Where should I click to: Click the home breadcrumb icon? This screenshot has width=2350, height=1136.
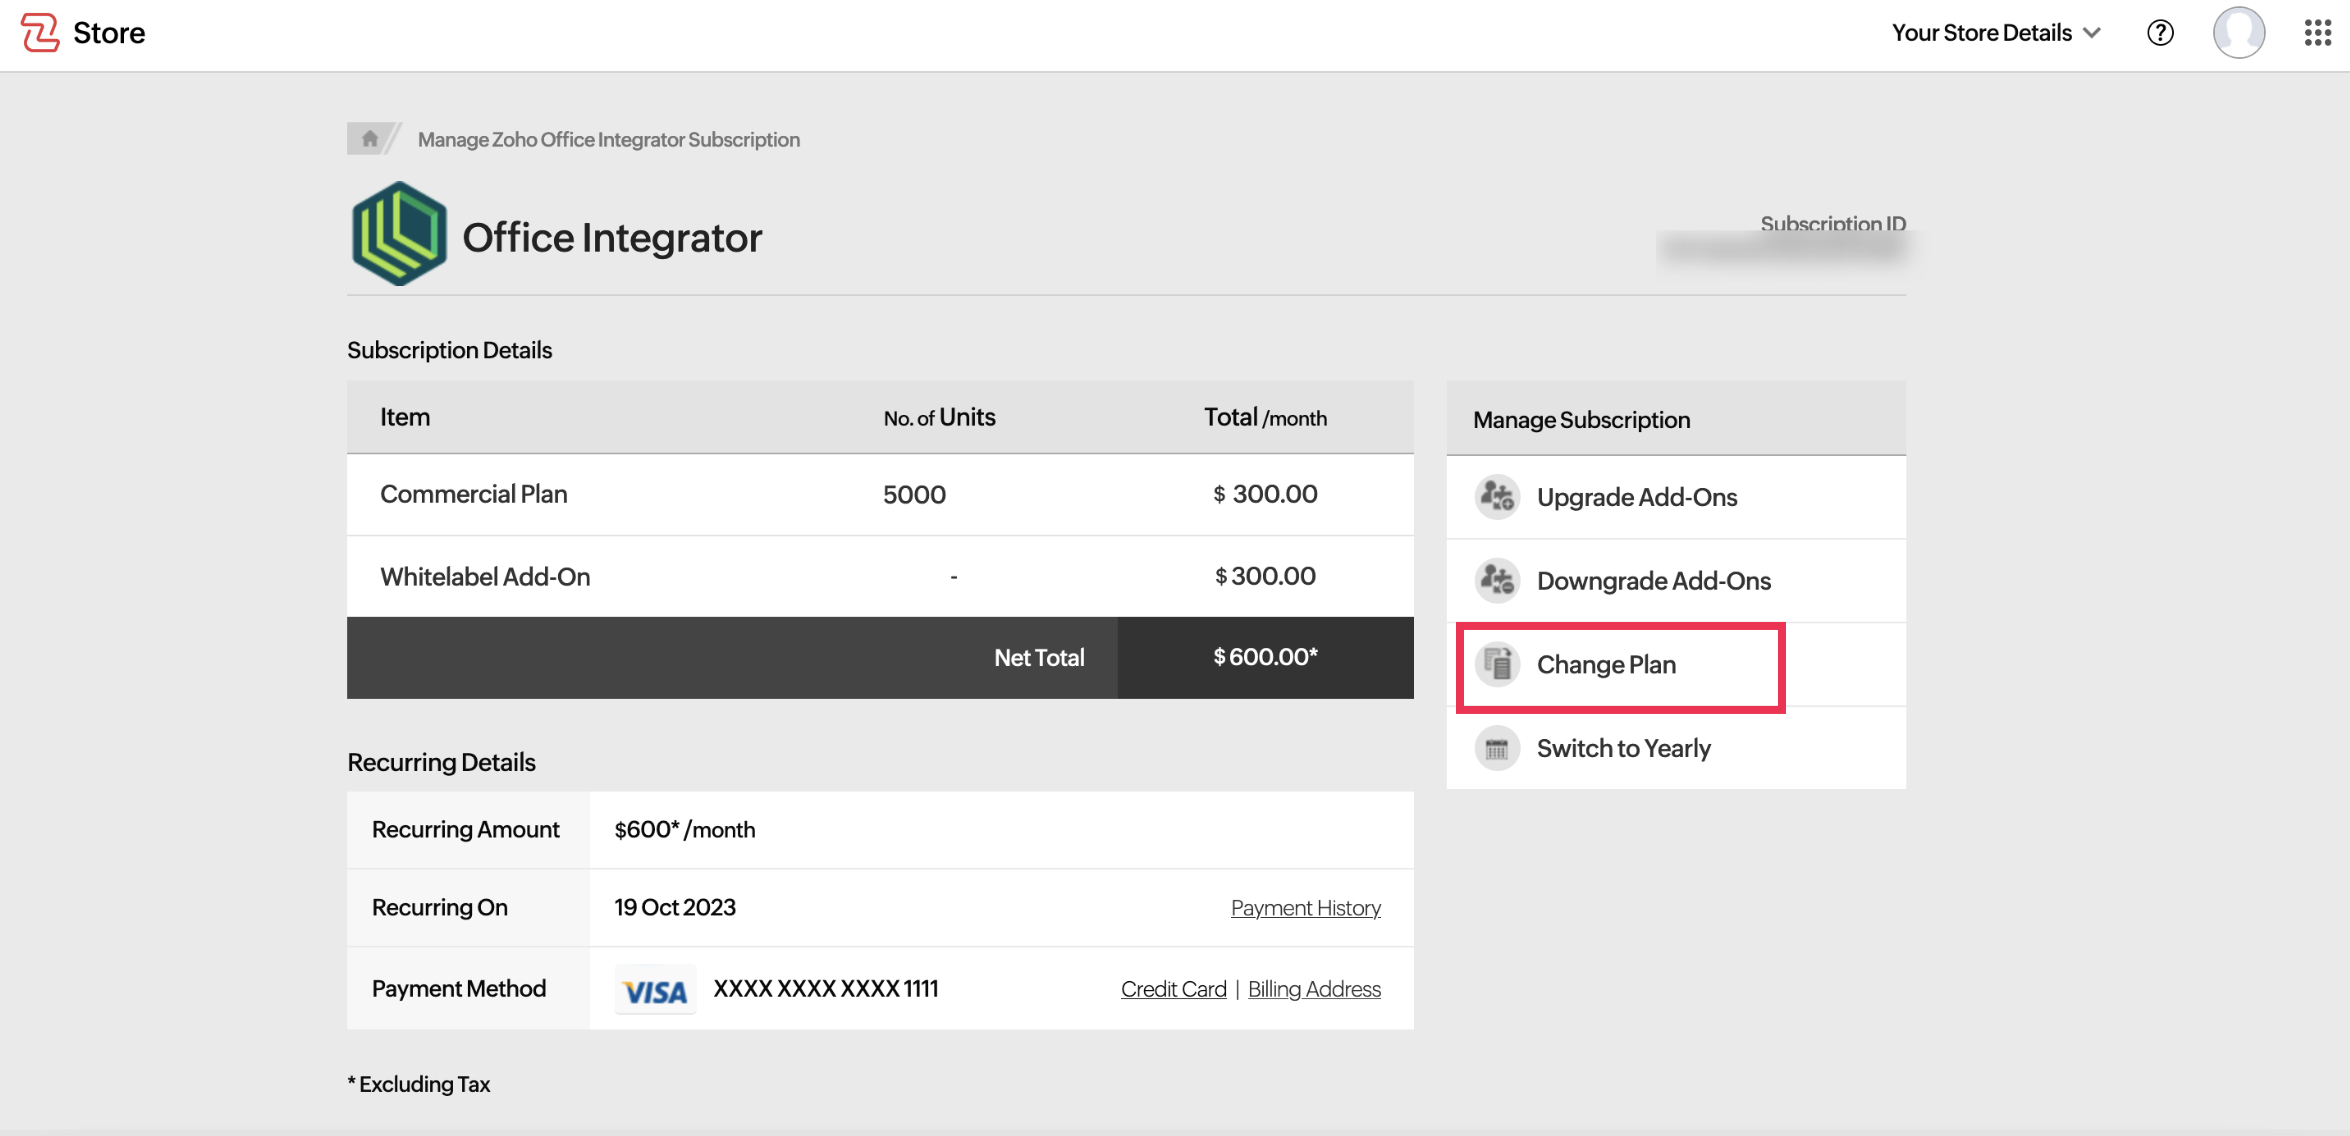pyautogui.click(x=369, y=139)
